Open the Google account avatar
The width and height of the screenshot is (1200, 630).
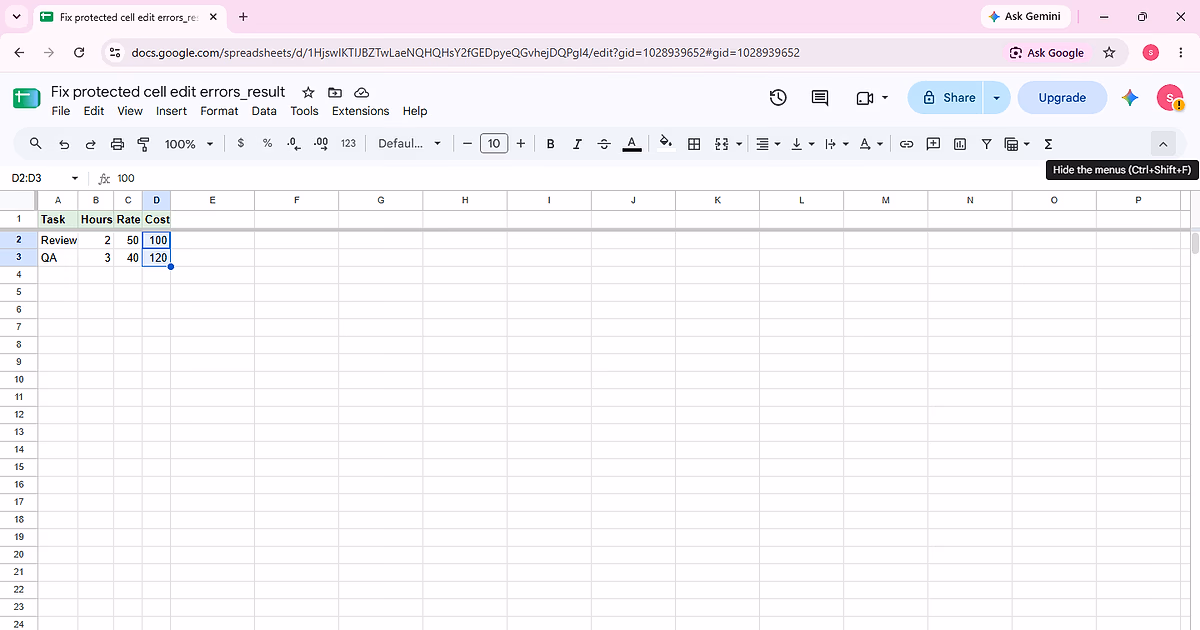[x=1170, y=97]
